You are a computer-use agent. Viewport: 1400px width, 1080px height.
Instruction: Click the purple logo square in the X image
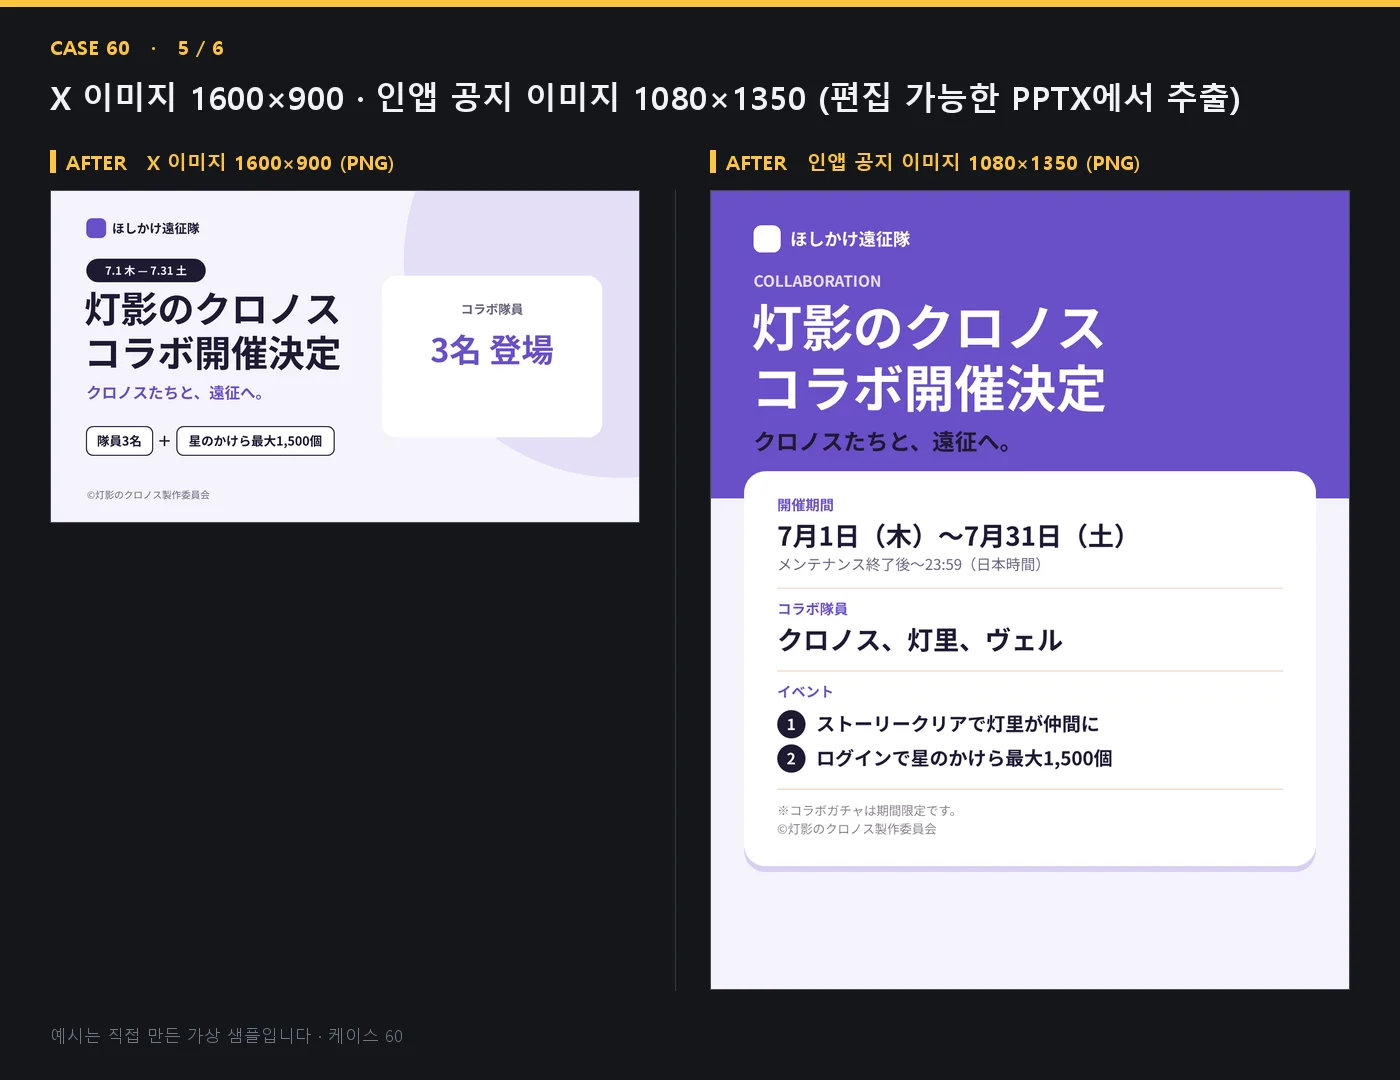click(96, 228)
